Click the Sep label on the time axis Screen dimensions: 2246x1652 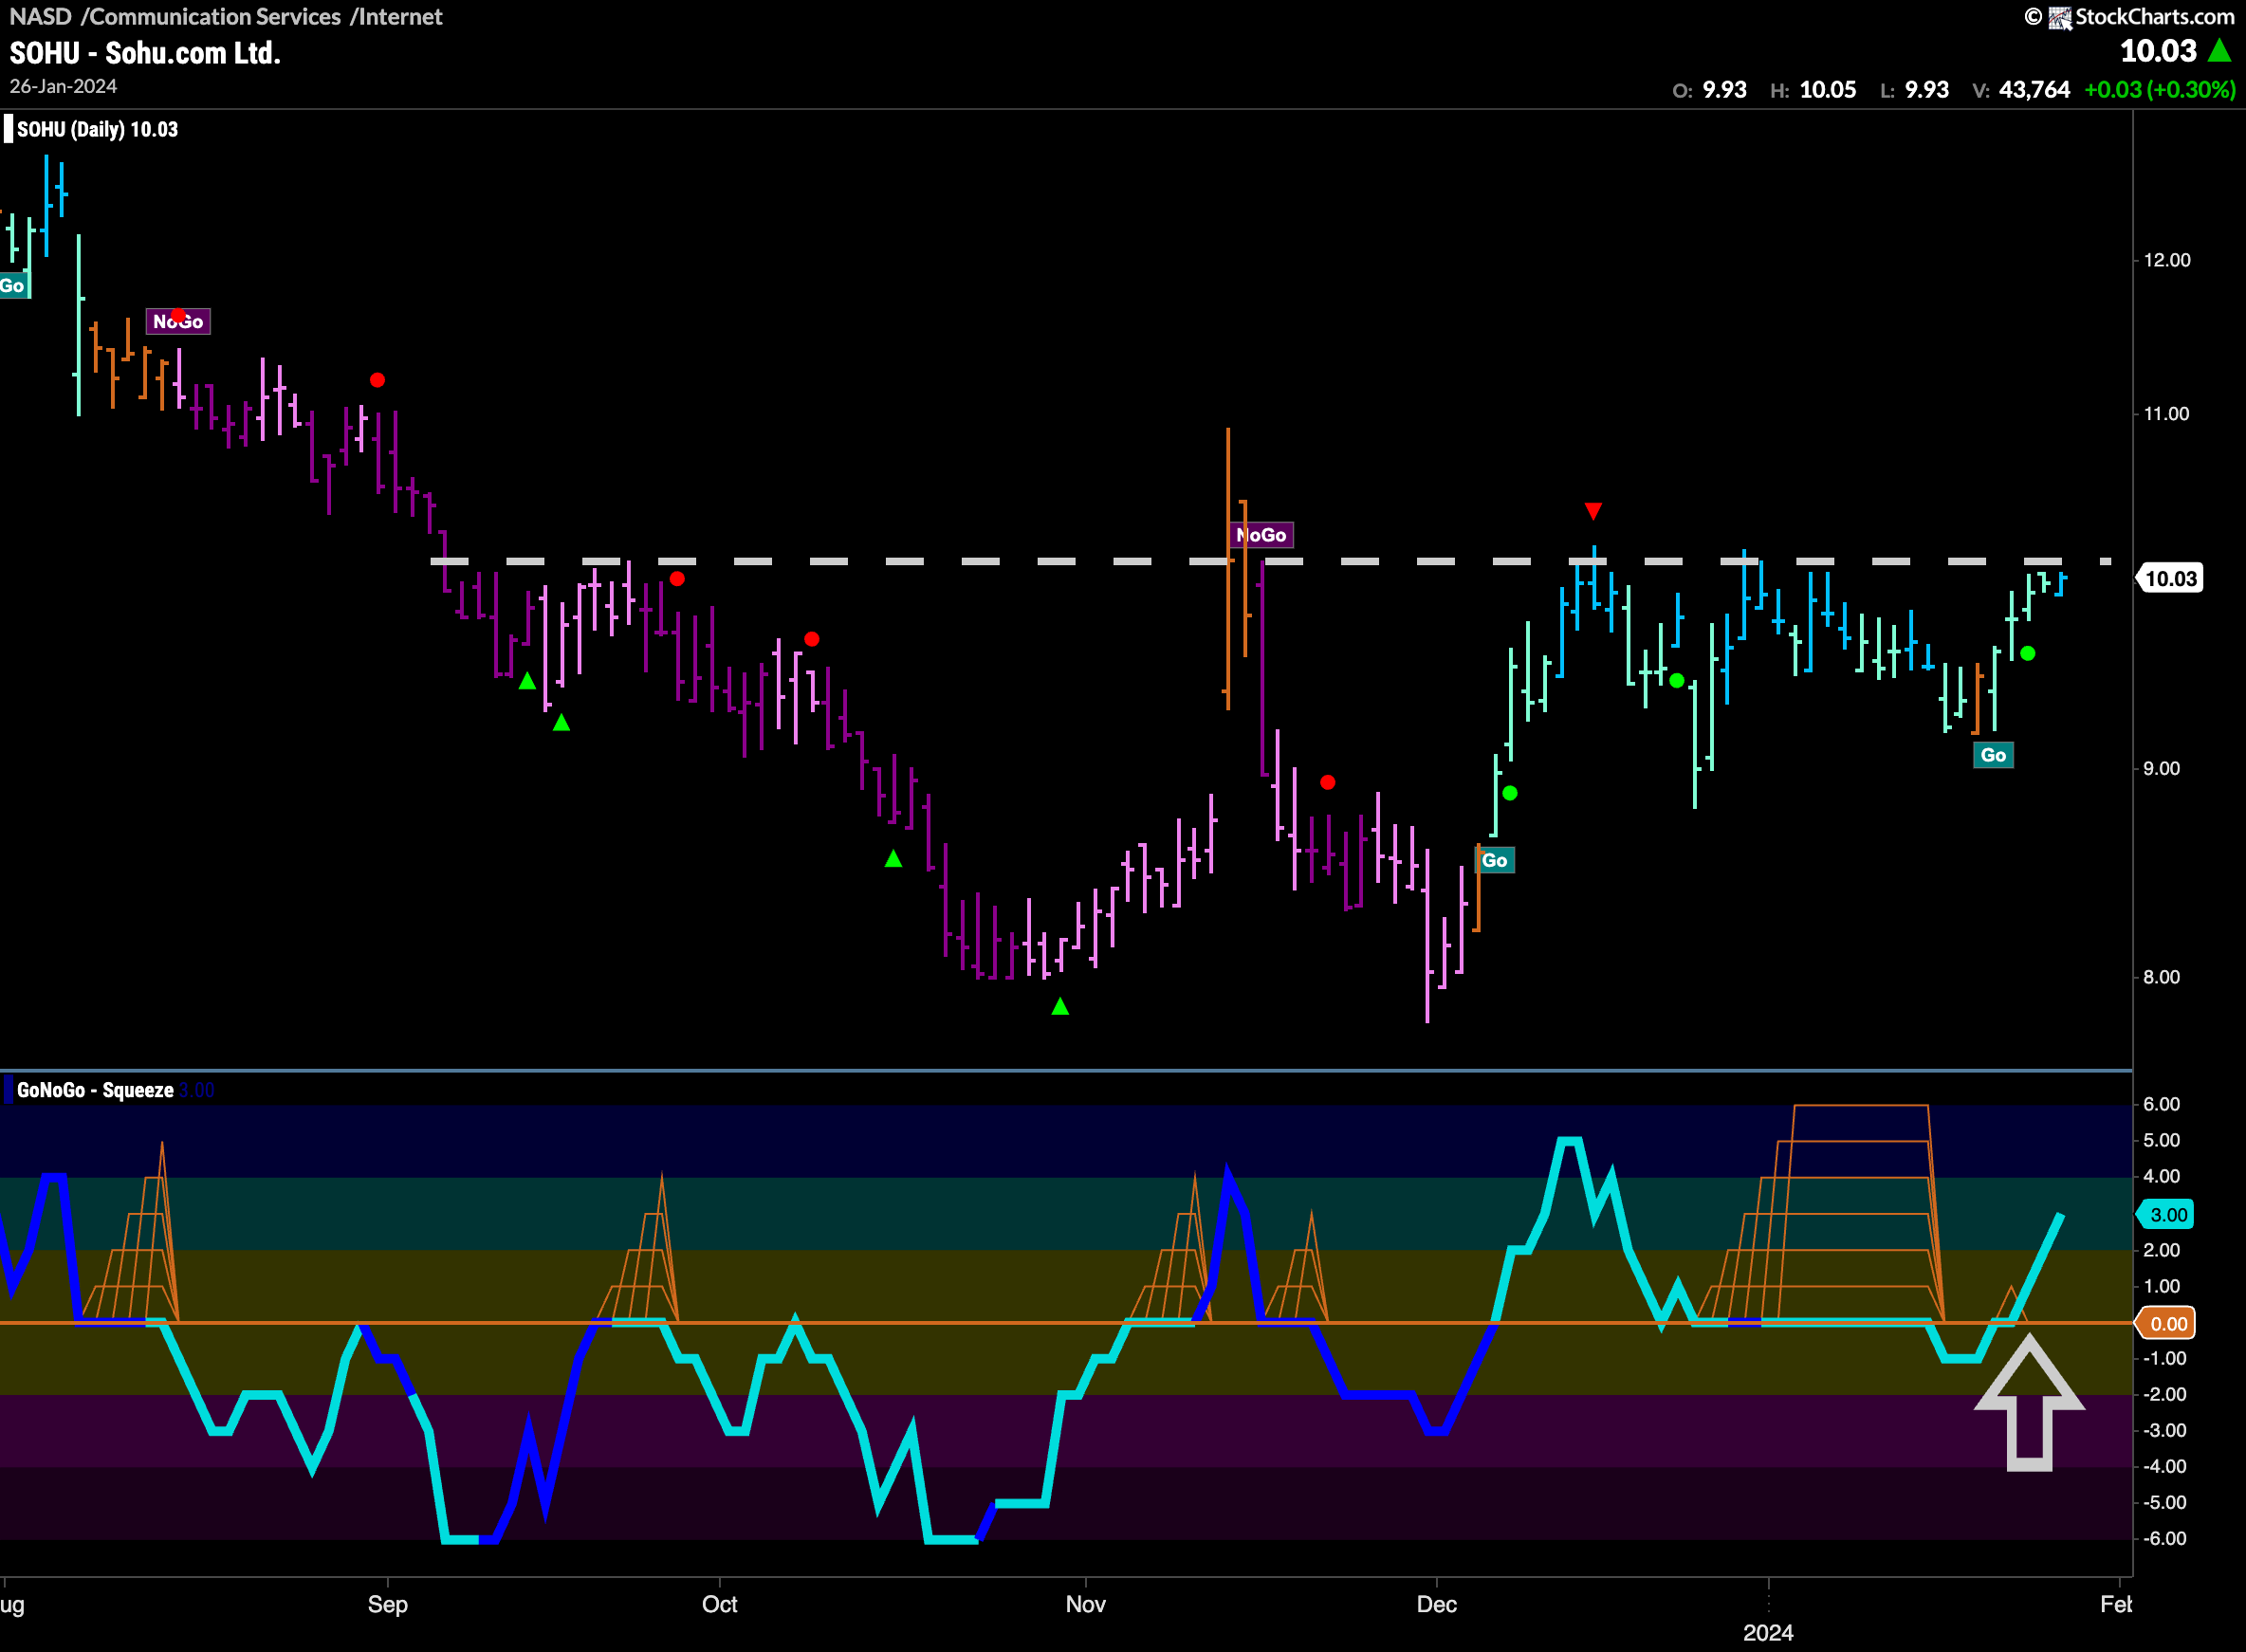coord(387,1604)
